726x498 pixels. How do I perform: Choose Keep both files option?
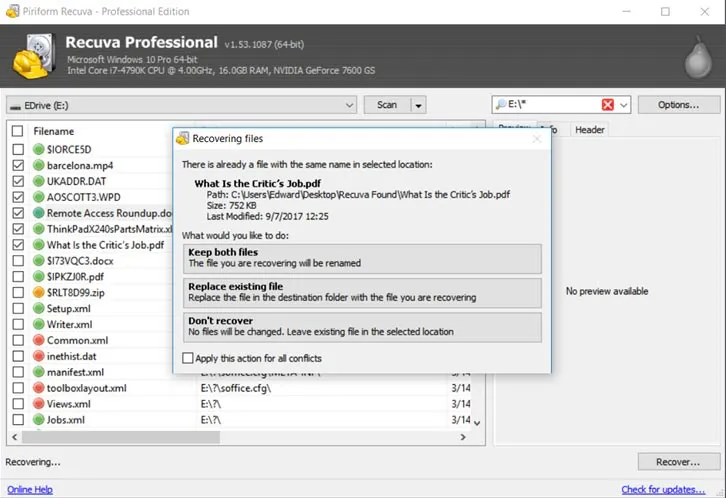(x=362, y=258)
